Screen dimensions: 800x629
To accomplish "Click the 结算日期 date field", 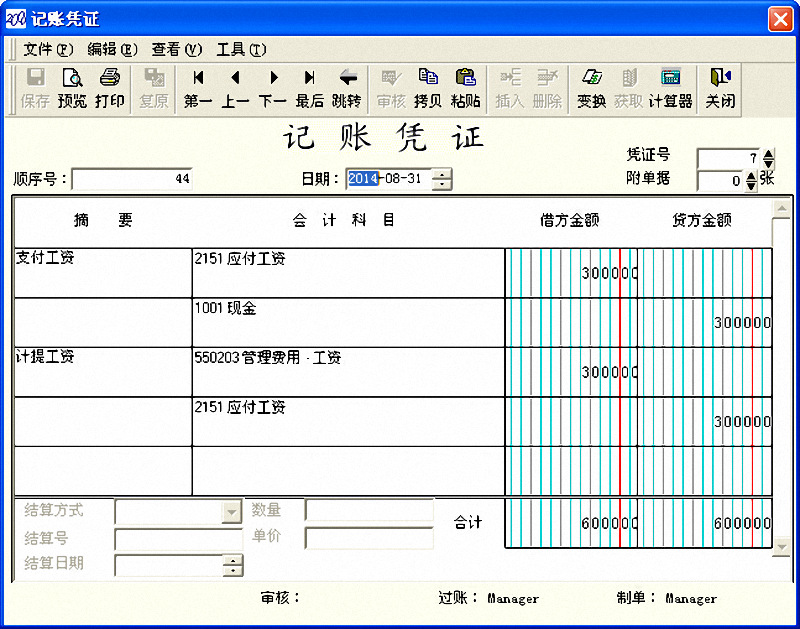I will (169, 566).
